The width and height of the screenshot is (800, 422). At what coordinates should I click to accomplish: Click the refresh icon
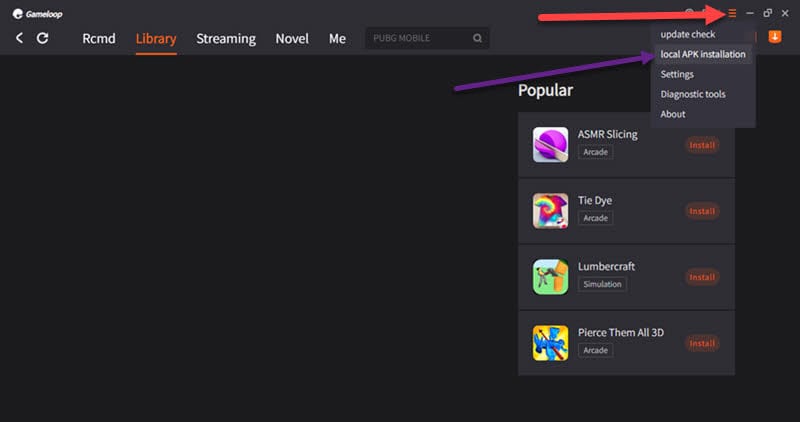pos(42,38)
